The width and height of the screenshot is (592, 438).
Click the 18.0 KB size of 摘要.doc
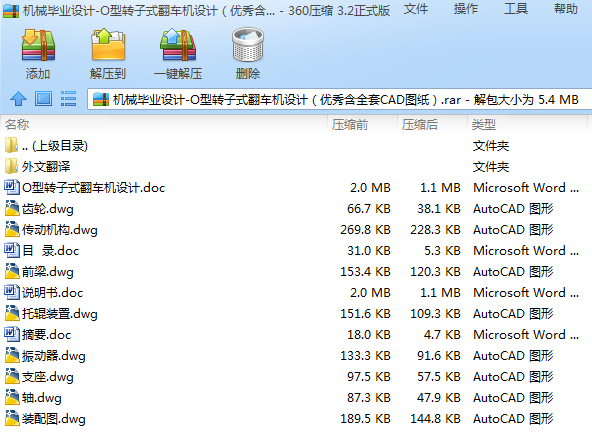(x=369, y=335)
